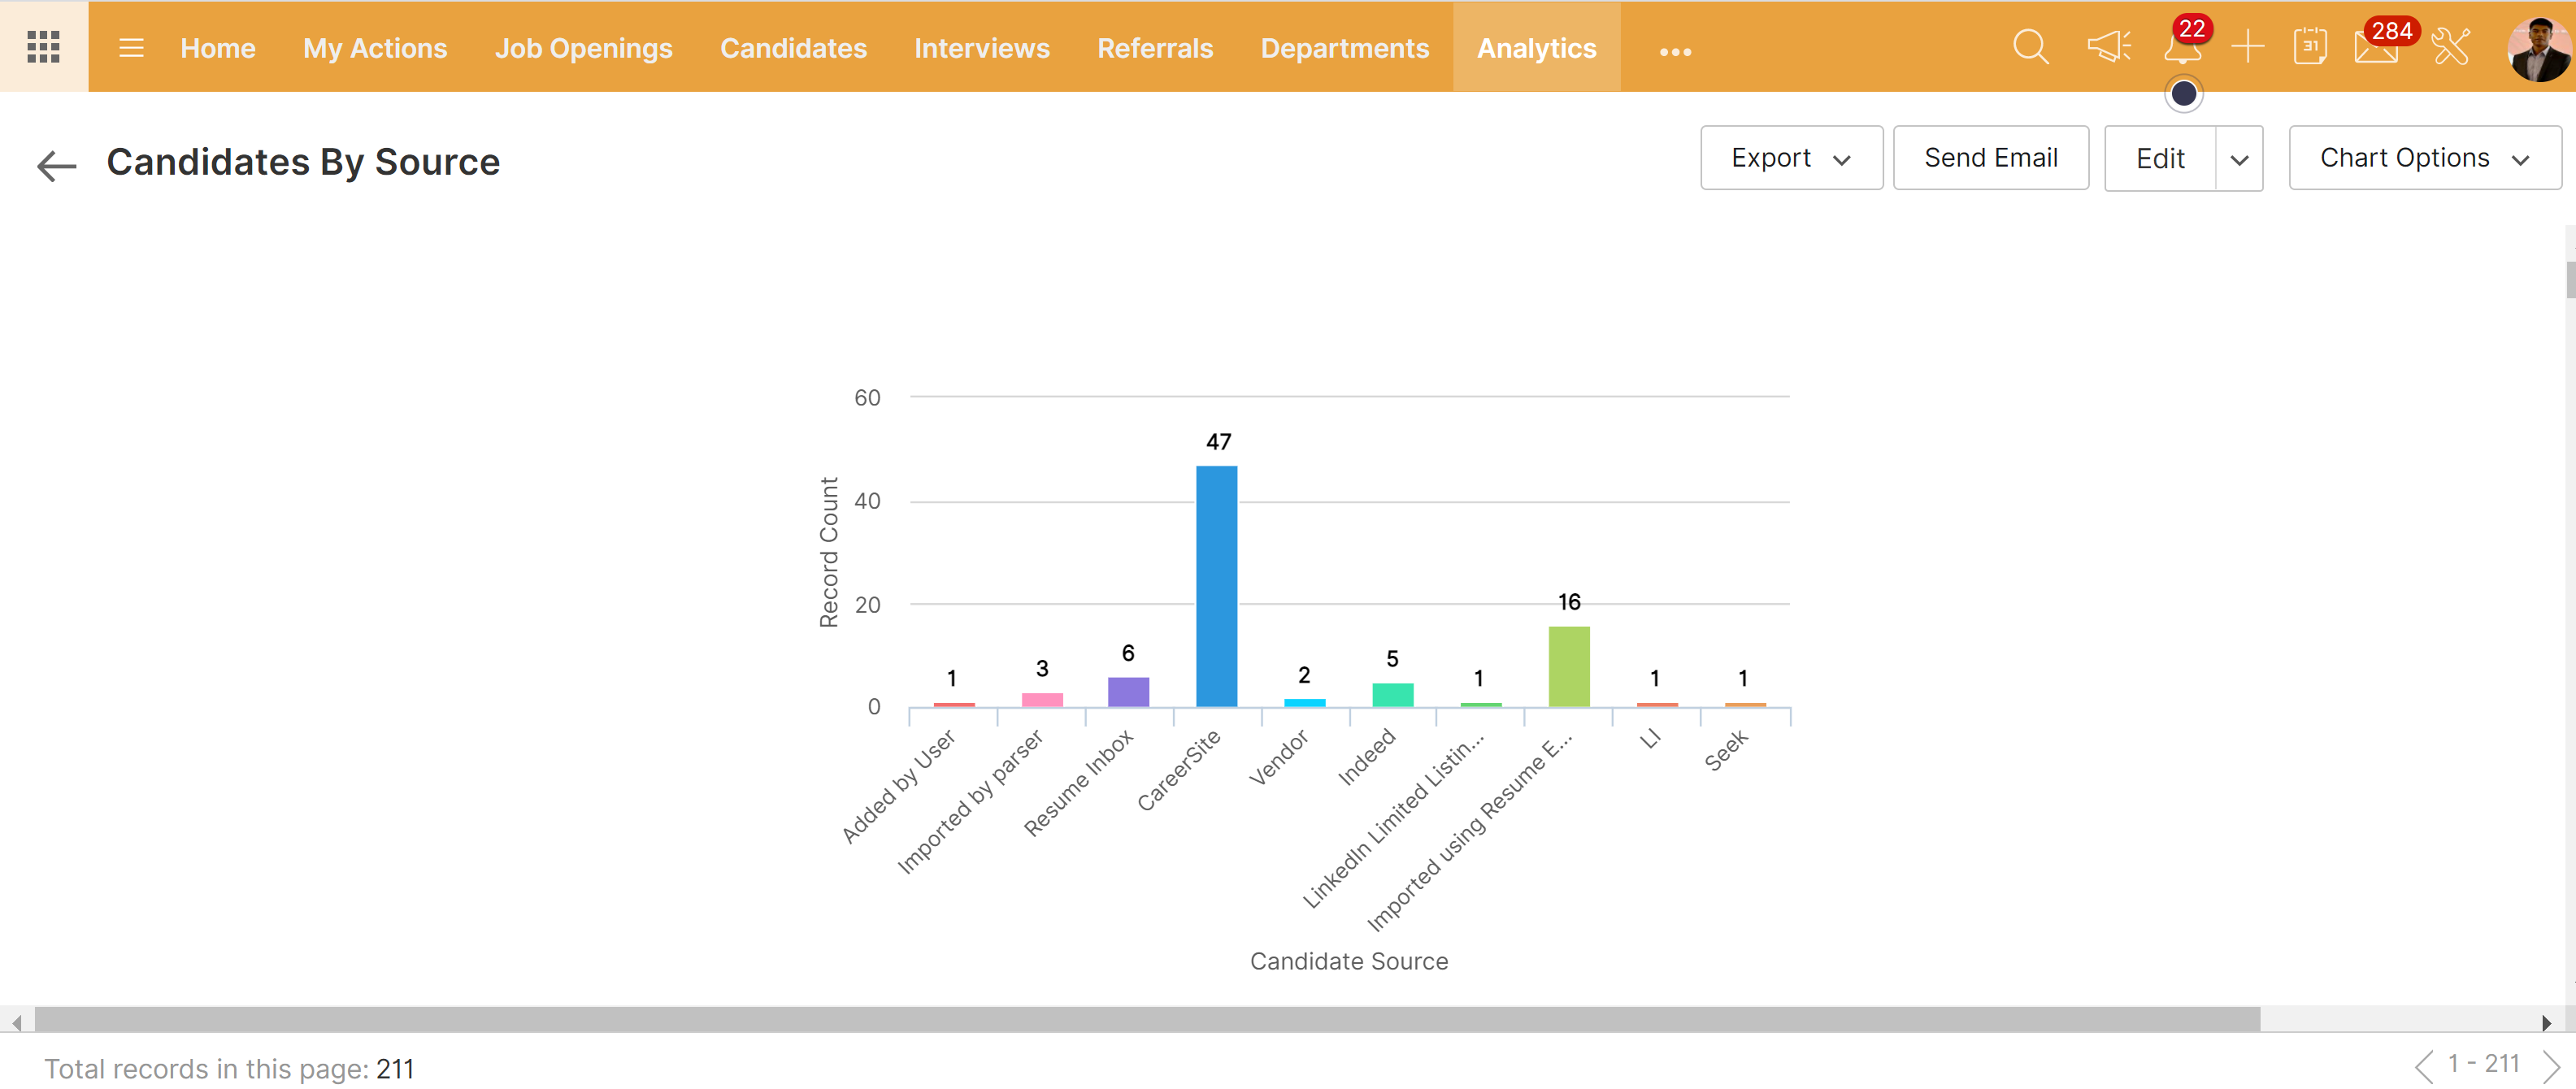Open setup tools wrench icon
Viewport: 2576px width, 1089px height.
[2451, 47]
